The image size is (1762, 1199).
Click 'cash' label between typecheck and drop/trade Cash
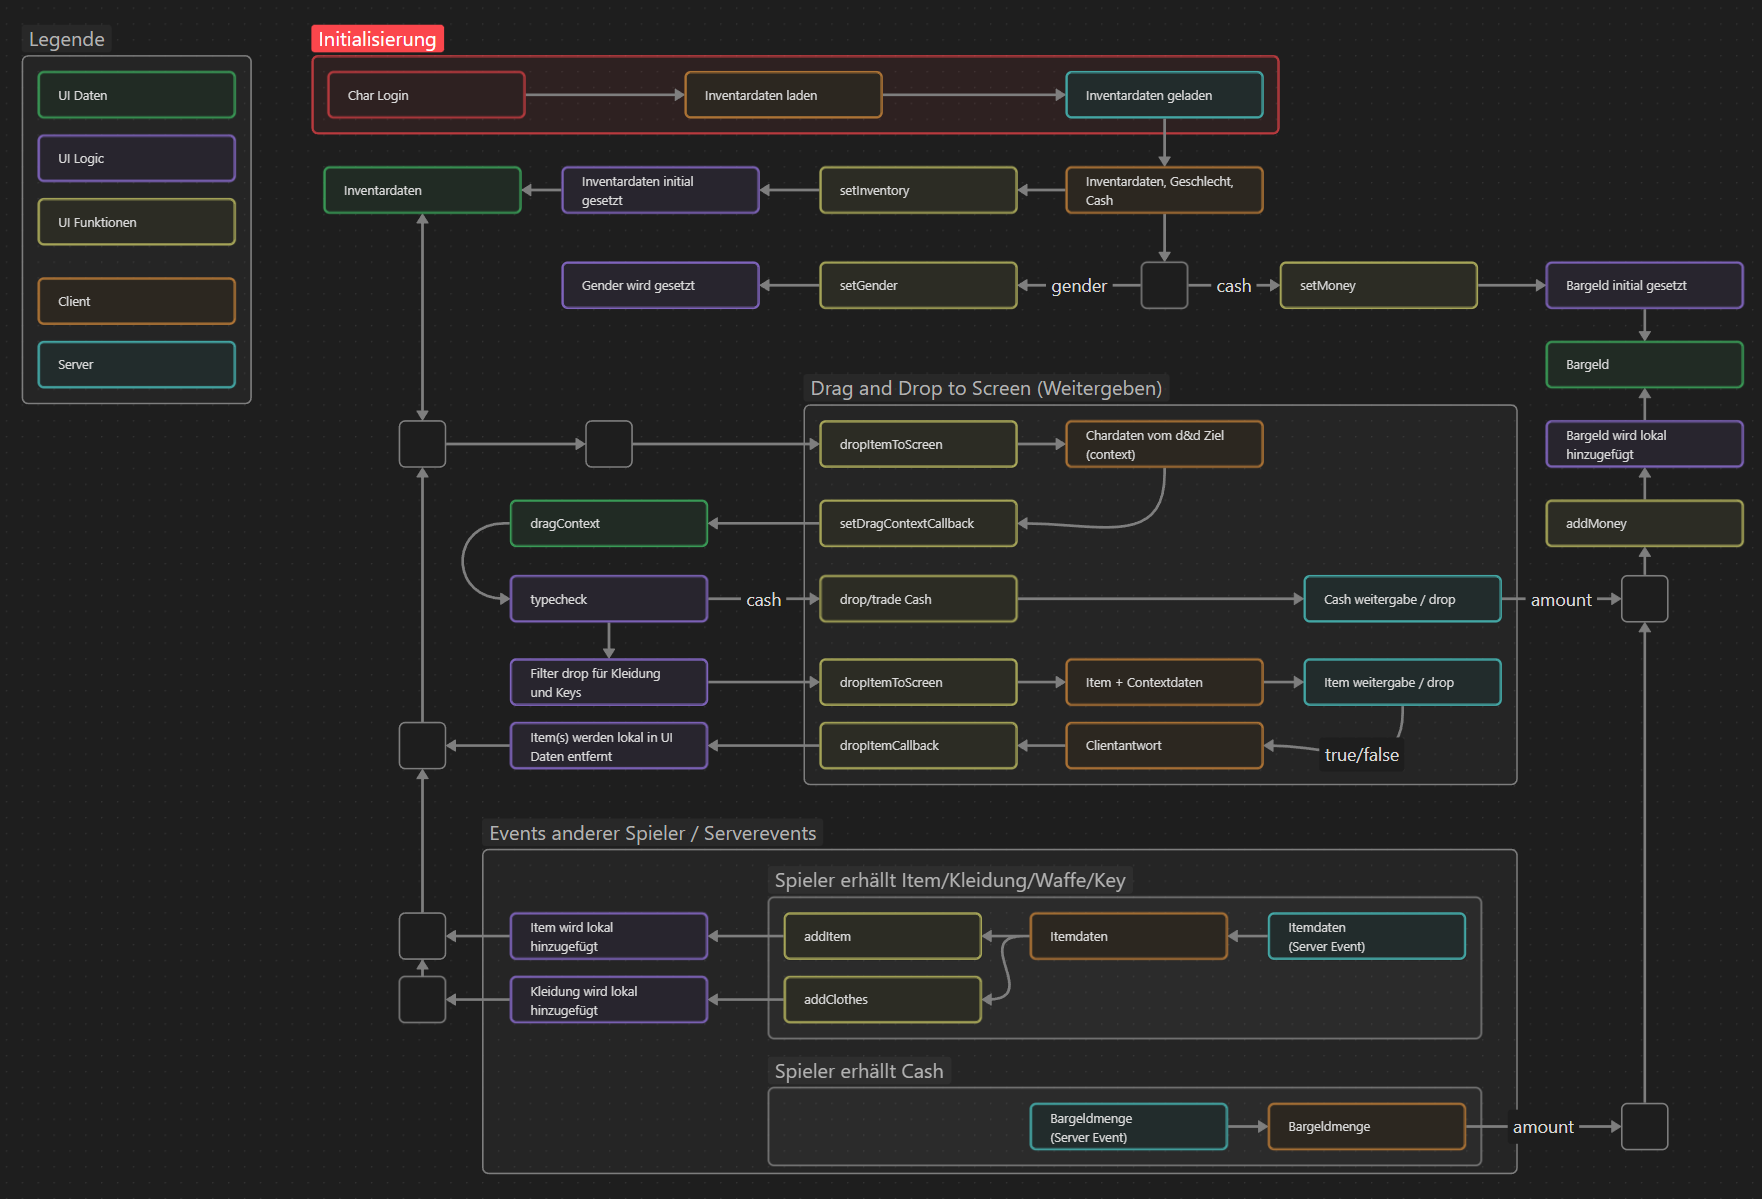click(x=764, y=600)
